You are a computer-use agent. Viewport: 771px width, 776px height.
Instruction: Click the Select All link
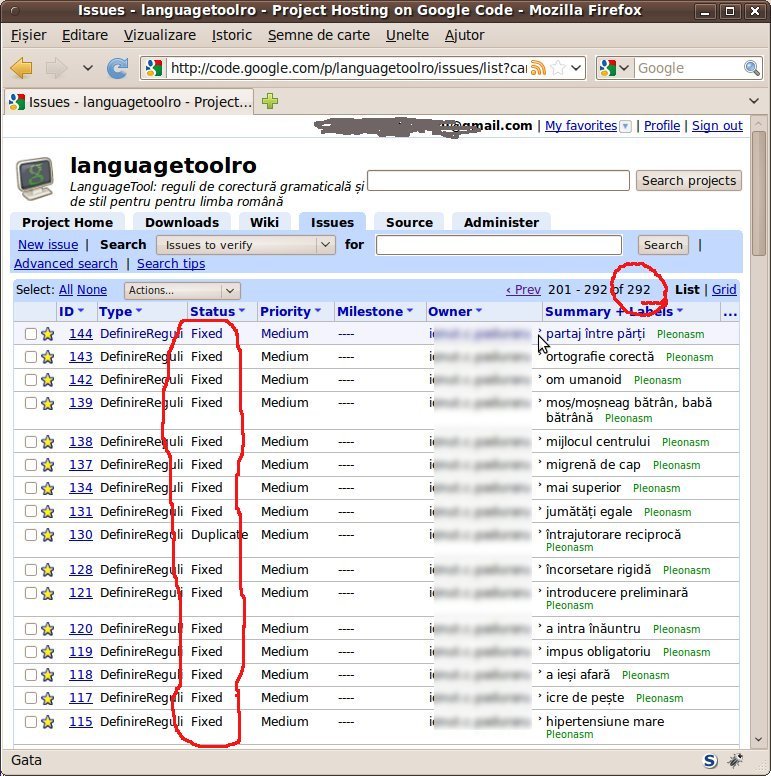tap(66, 290)
